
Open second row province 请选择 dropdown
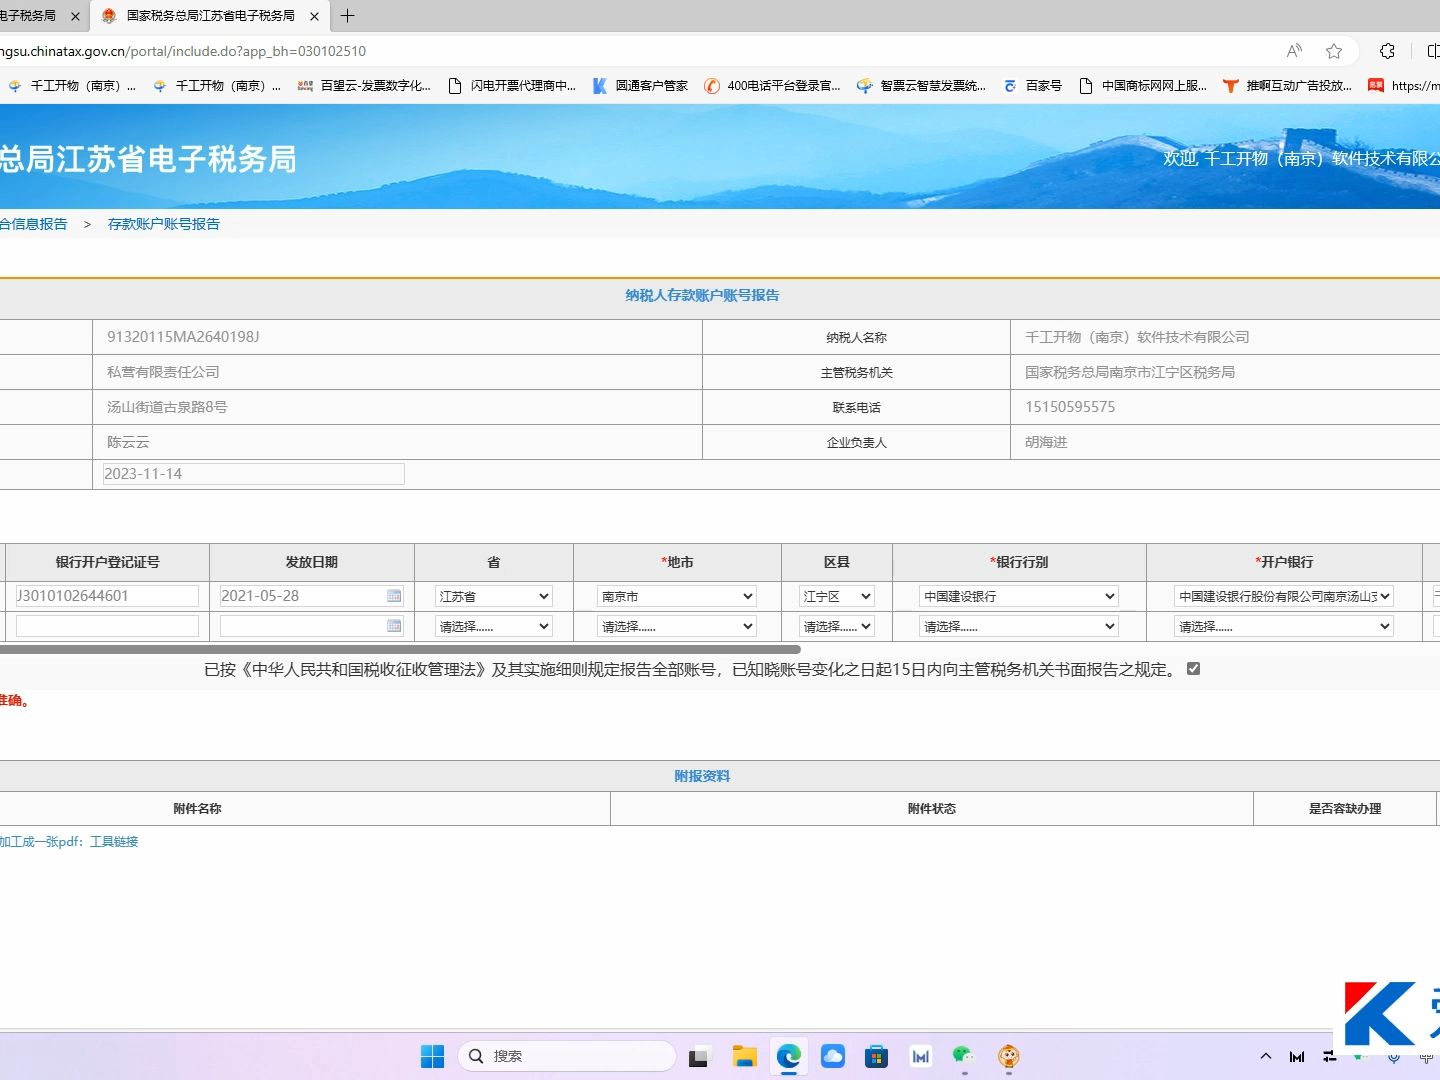(x=494, y=626)
